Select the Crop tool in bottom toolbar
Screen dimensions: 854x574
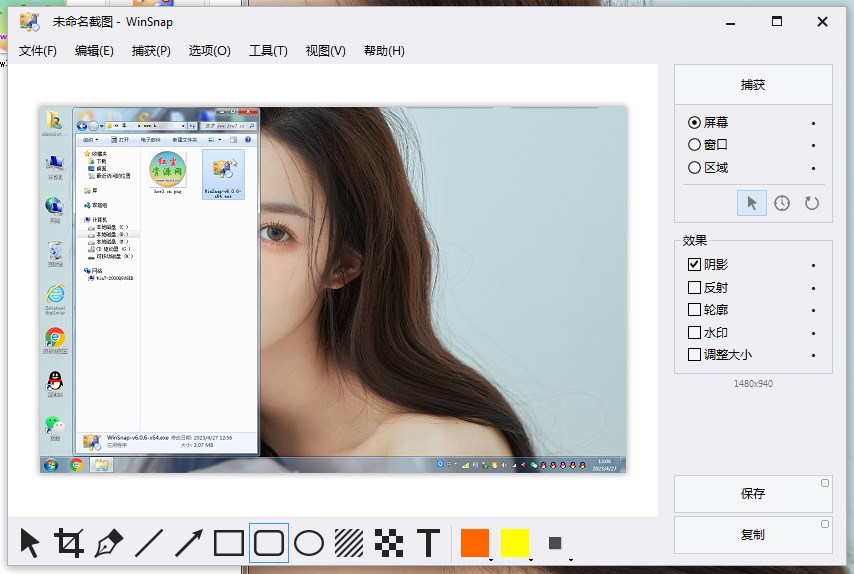[x=69, y=543]
